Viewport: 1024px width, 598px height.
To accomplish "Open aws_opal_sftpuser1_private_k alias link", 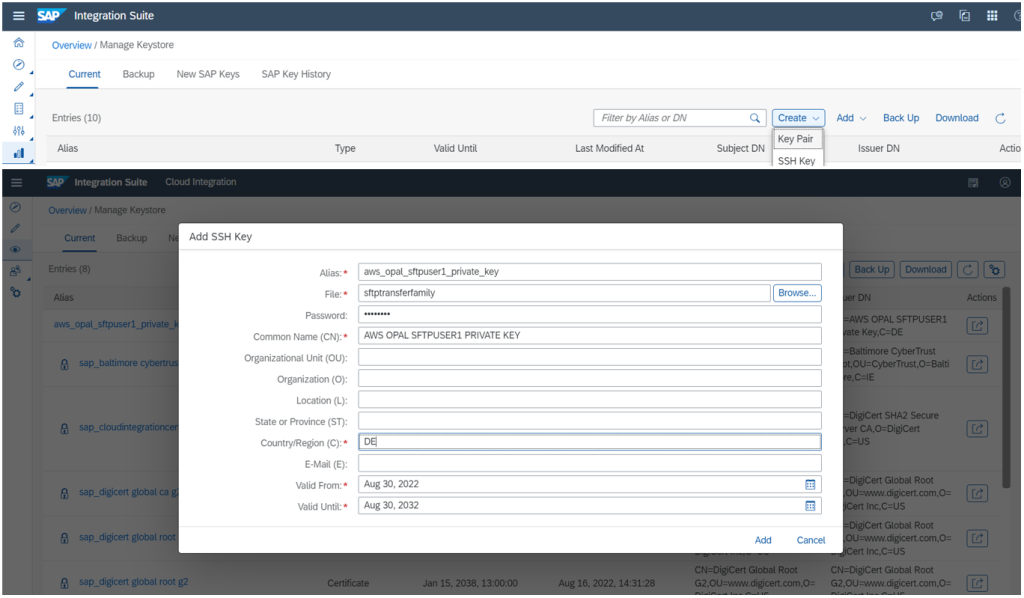I will point(116,324).
